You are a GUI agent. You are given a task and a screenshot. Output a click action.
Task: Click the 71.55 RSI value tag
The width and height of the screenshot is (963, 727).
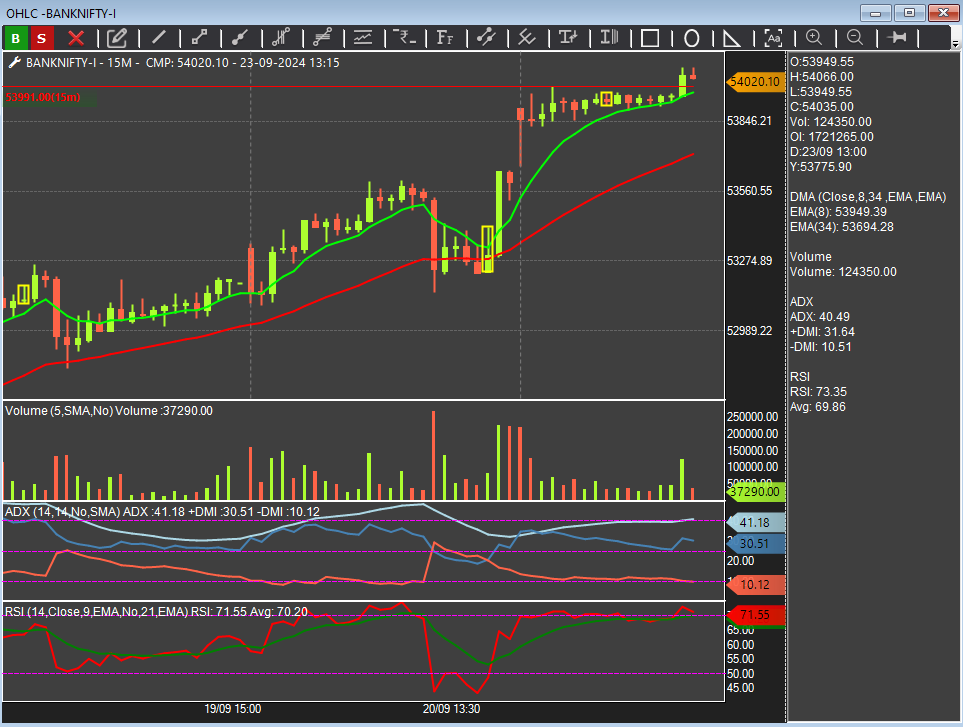755,615
